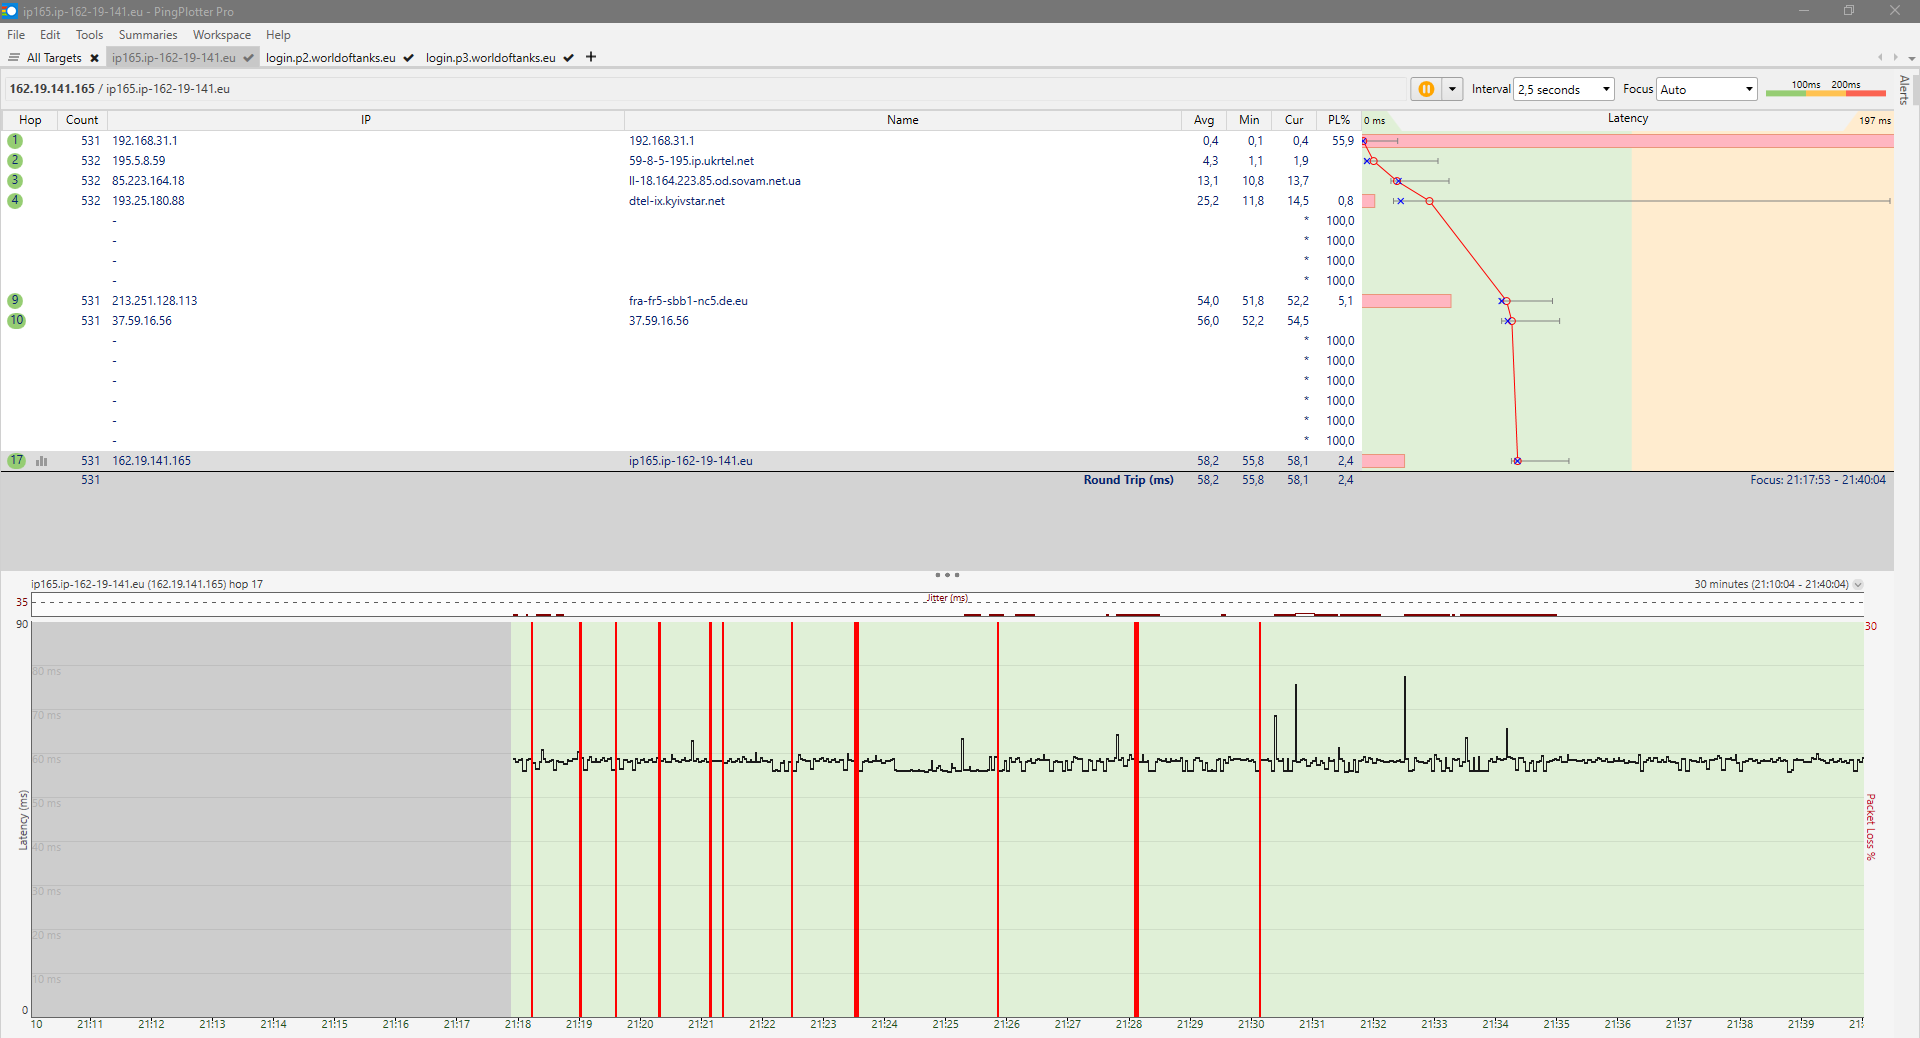Pause the trace with the orange pause button
Image resolution: width=1920 pixels, height=1038 pixels.
click(x=1426, y=89)
